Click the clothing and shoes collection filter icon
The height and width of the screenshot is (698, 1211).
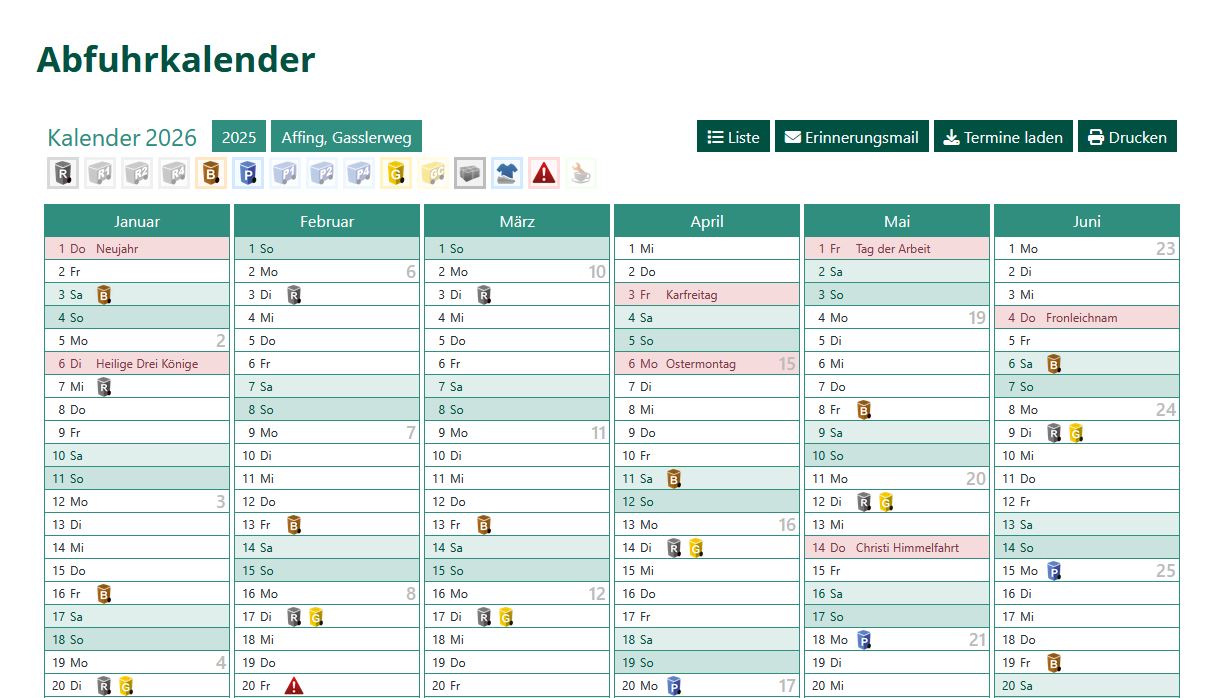(506, 173)
